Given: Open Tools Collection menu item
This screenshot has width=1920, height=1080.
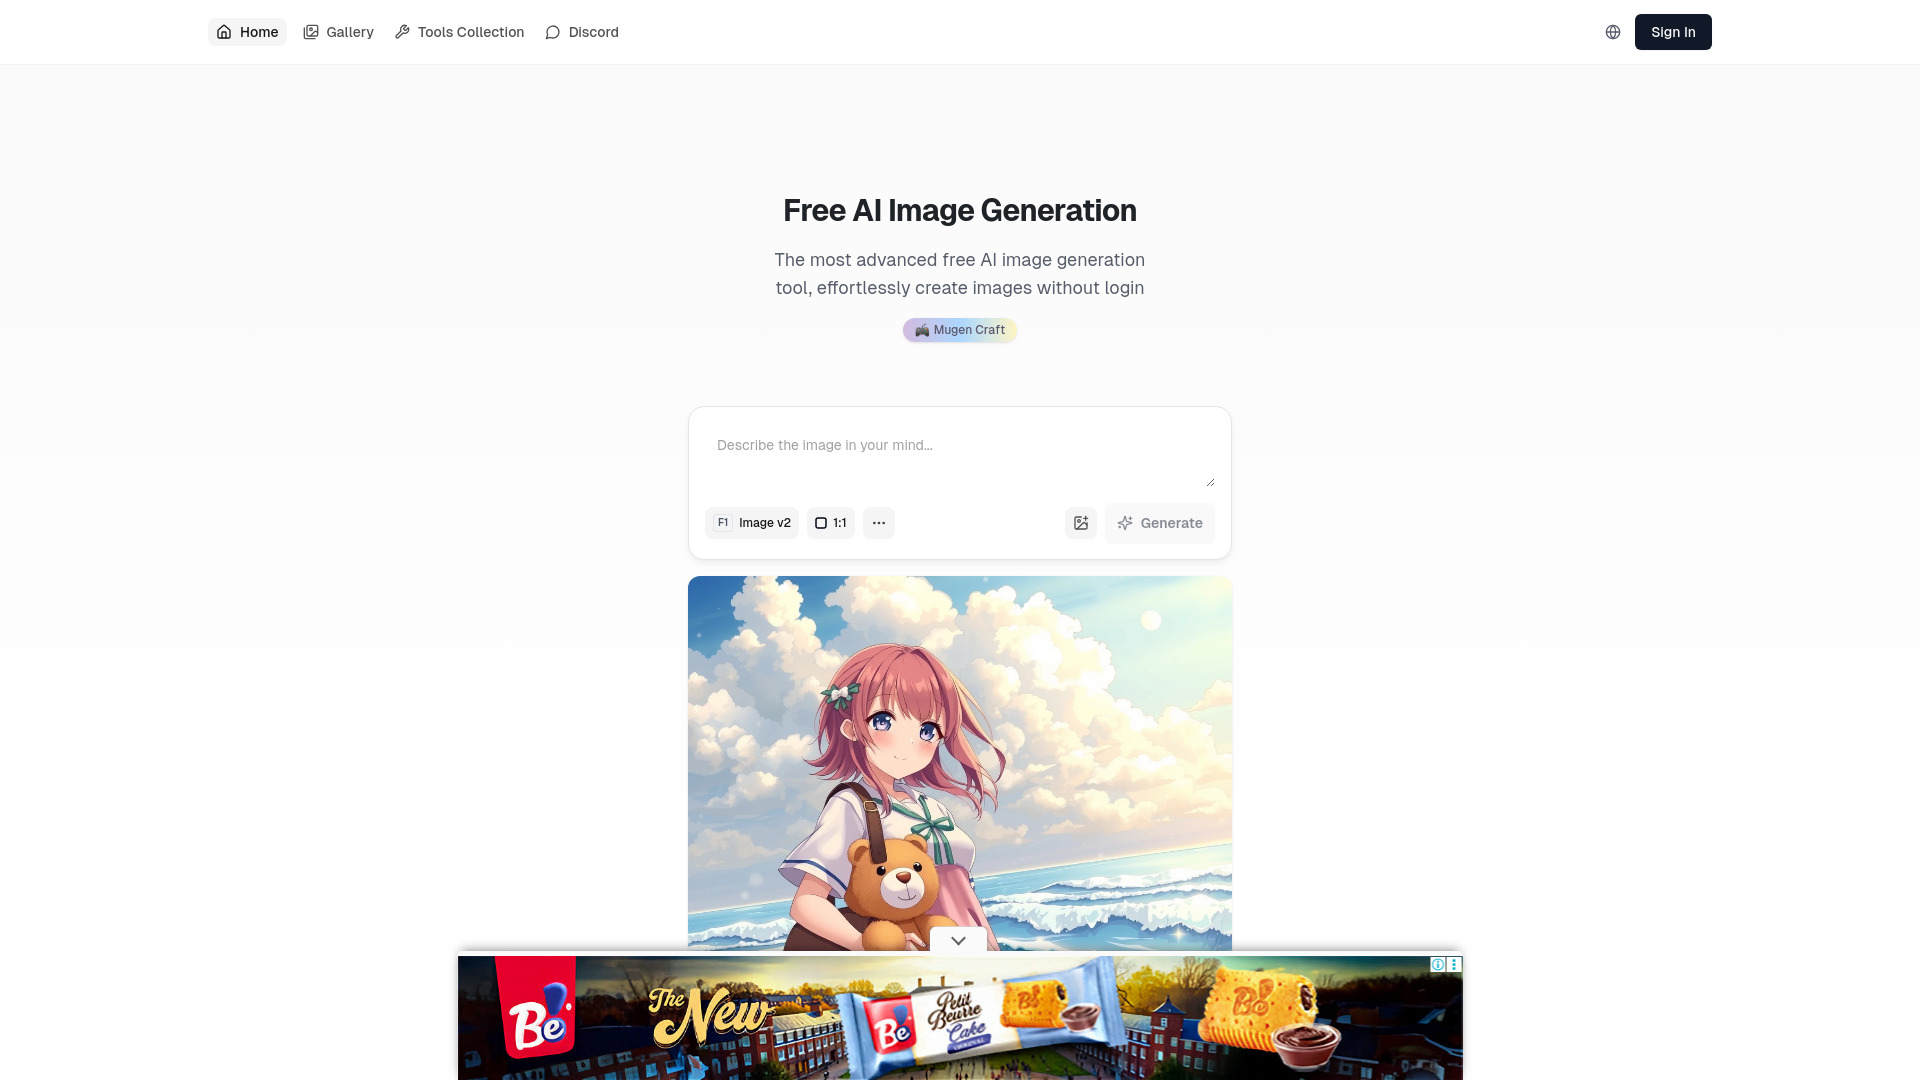Looking at the screenshot, I should point(459,32).
